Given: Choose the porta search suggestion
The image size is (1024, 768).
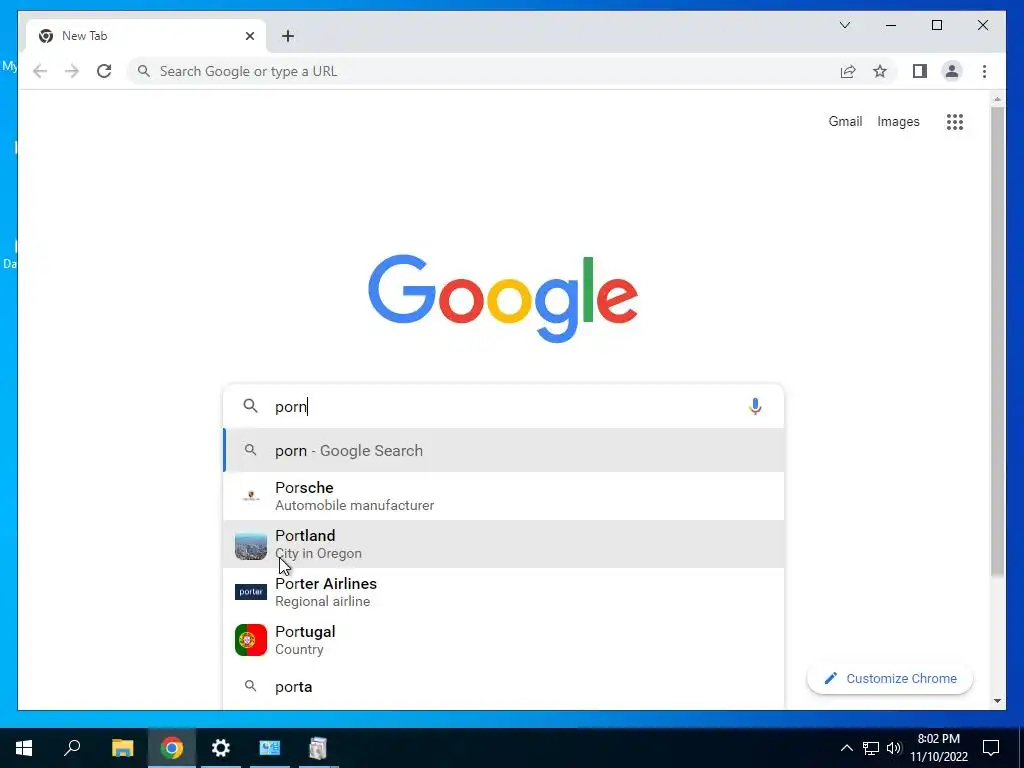Looking at the screenshot, I should 504,686.
